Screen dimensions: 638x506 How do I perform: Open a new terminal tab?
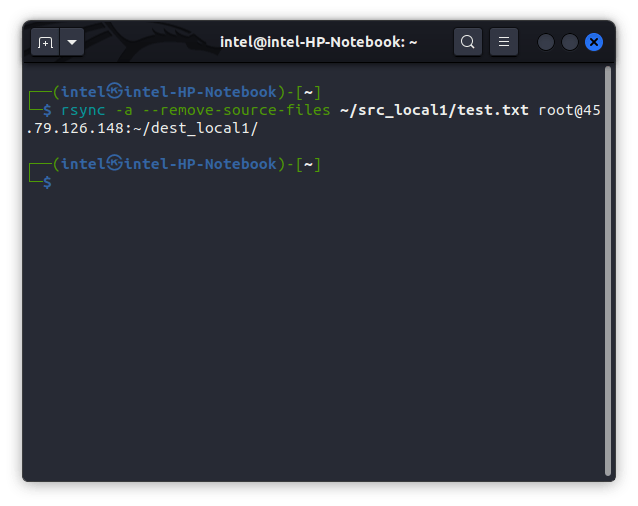coord(45,42)
